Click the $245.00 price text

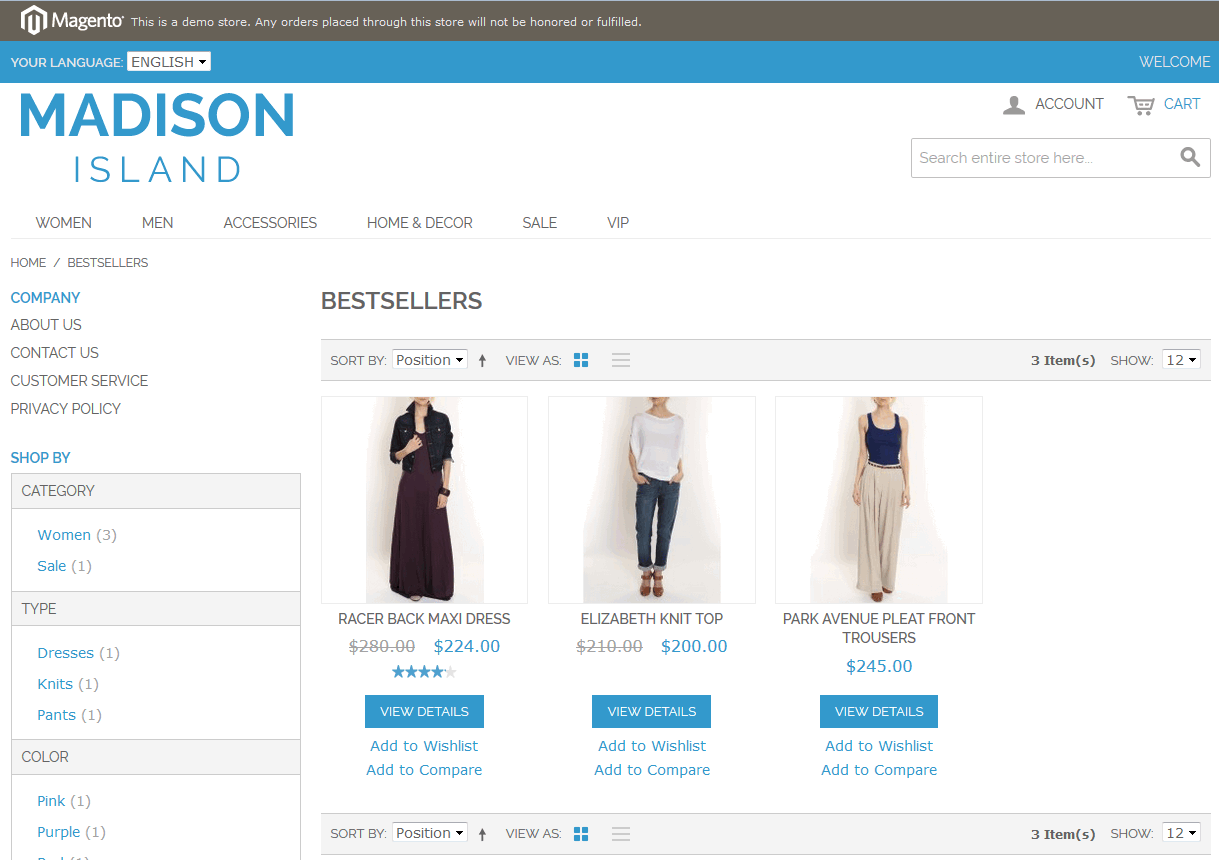click(x=879, y=666)
